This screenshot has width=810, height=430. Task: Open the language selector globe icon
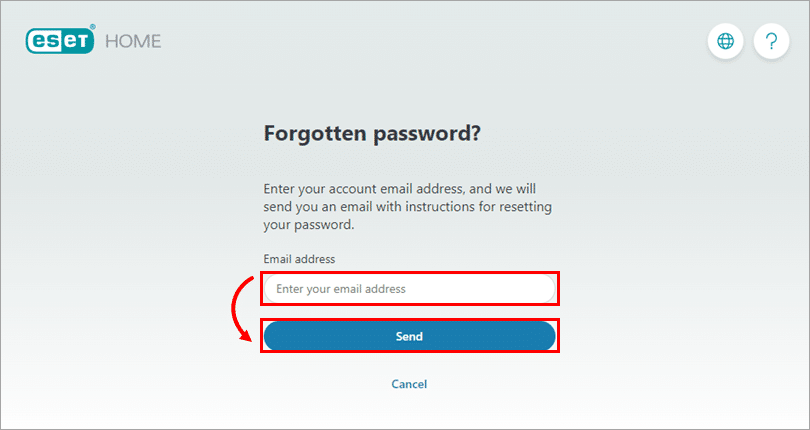[726, 41]
